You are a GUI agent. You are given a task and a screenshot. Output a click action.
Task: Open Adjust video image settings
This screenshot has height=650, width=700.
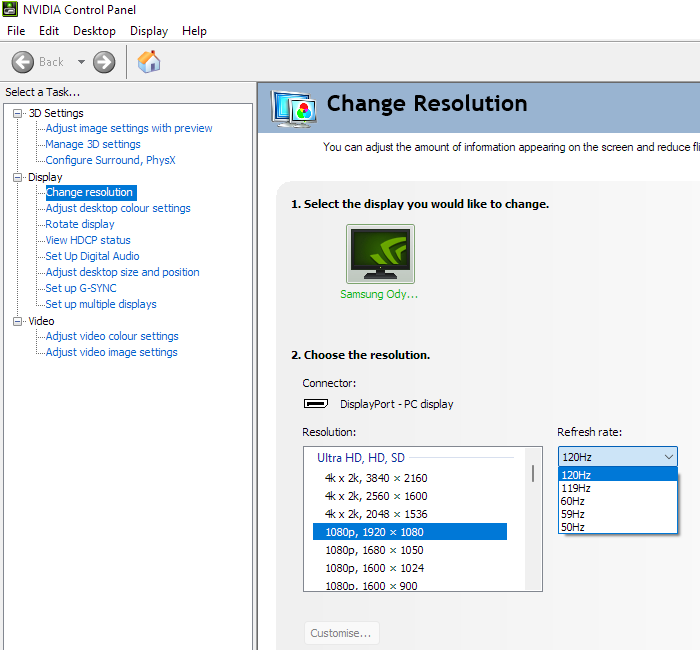point(112,352)
